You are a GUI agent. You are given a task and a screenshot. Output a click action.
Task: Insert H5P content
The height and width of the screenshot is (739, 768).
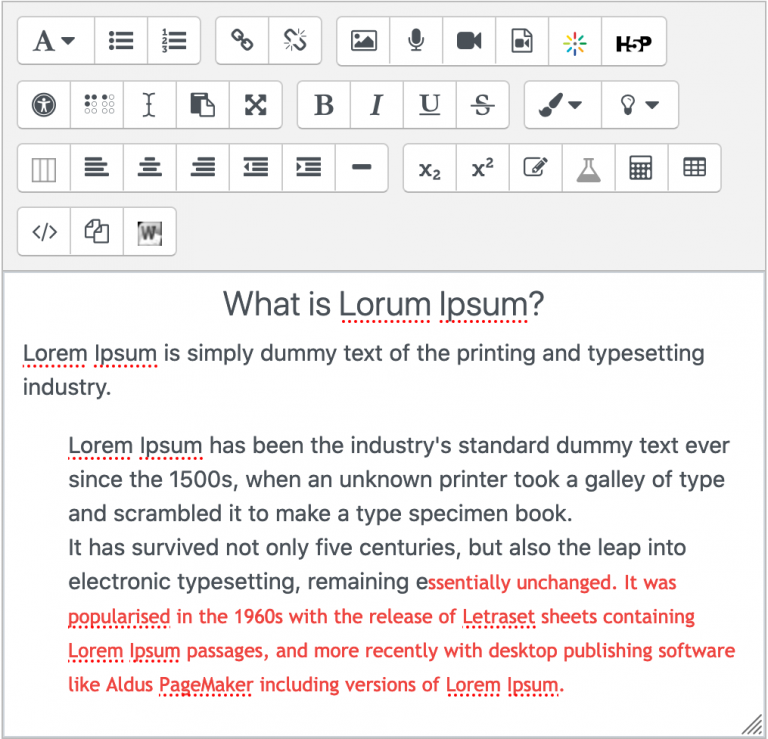[x=634, y=41]
